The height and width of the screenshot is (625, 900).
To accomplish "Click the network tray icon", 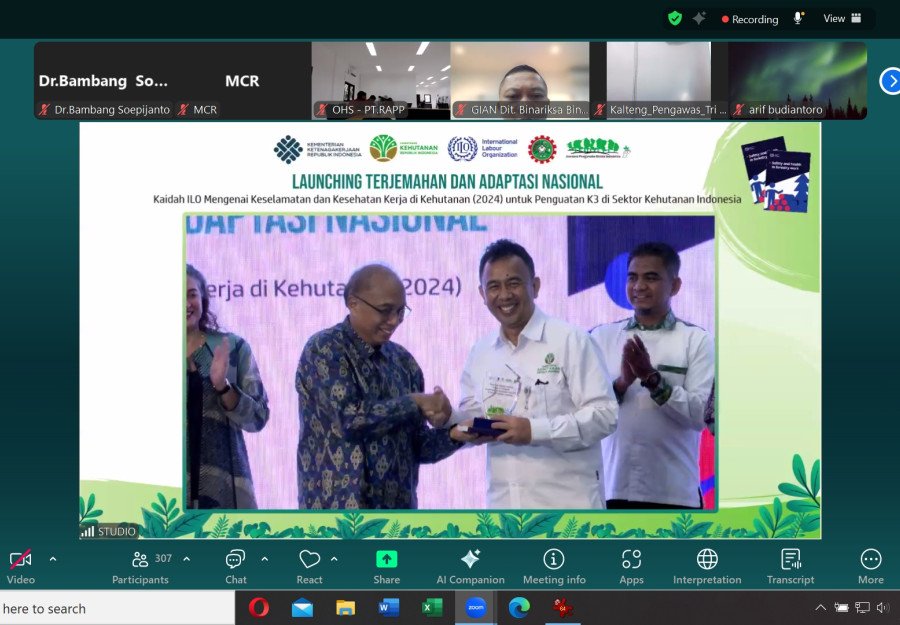I will (x=862, y=607).
